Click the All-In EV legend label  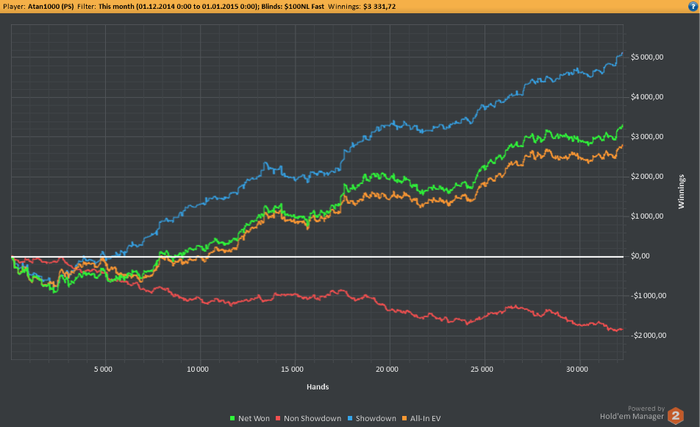pyautogui.click(x=425, y=419)
